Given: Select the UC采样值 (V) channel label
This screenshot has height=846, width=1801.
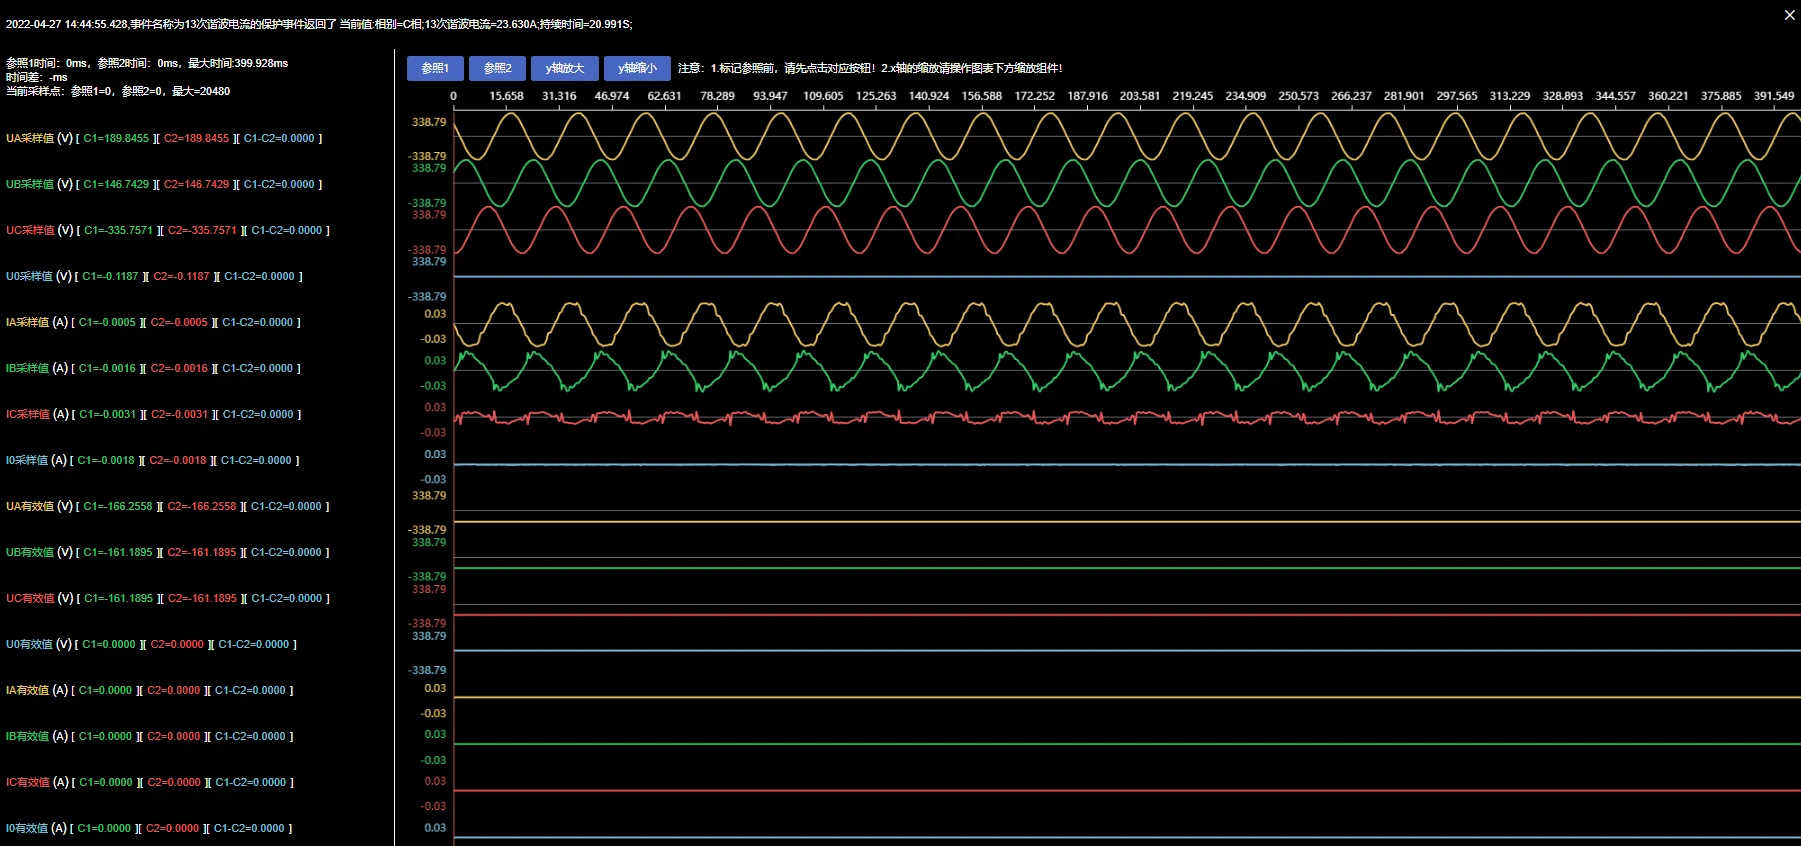Looking at the screenshot, I should [x=40, y=230].
